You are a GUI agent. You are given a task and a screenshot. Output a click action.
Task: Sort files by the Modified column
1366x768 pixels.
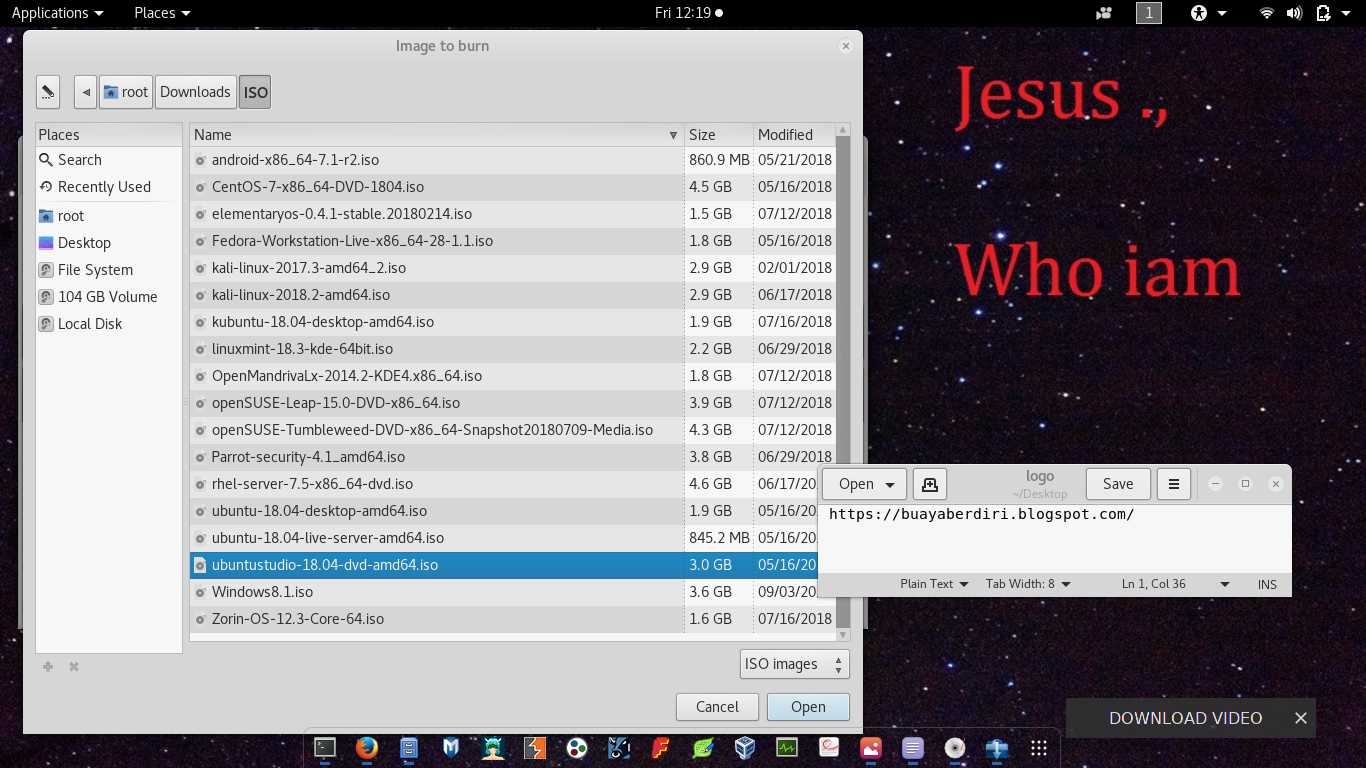[x=793, y=135]
